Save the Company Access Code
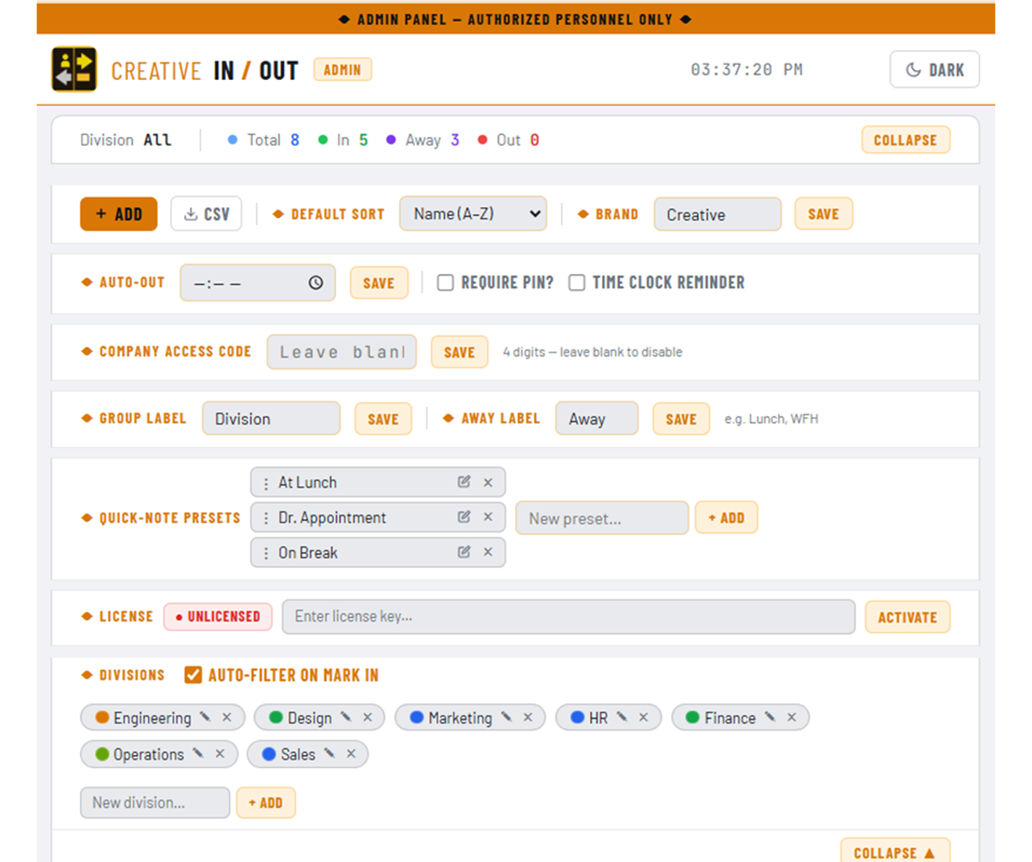Image resolution: width=1032 pixels, height=862 pixels. [459, 352]
